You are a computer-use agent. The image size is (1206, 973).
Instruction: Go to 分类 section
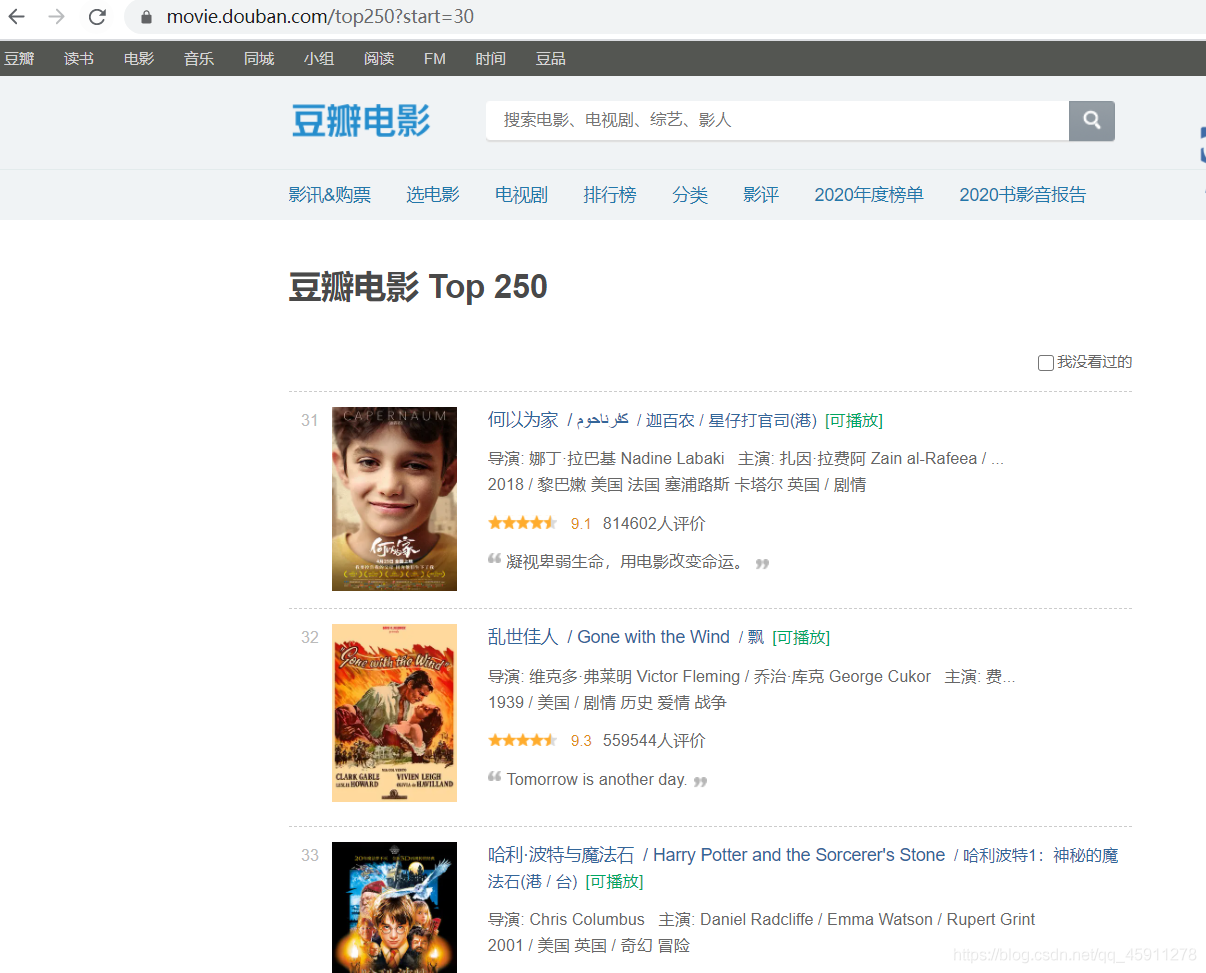click(x=690, y=195)
